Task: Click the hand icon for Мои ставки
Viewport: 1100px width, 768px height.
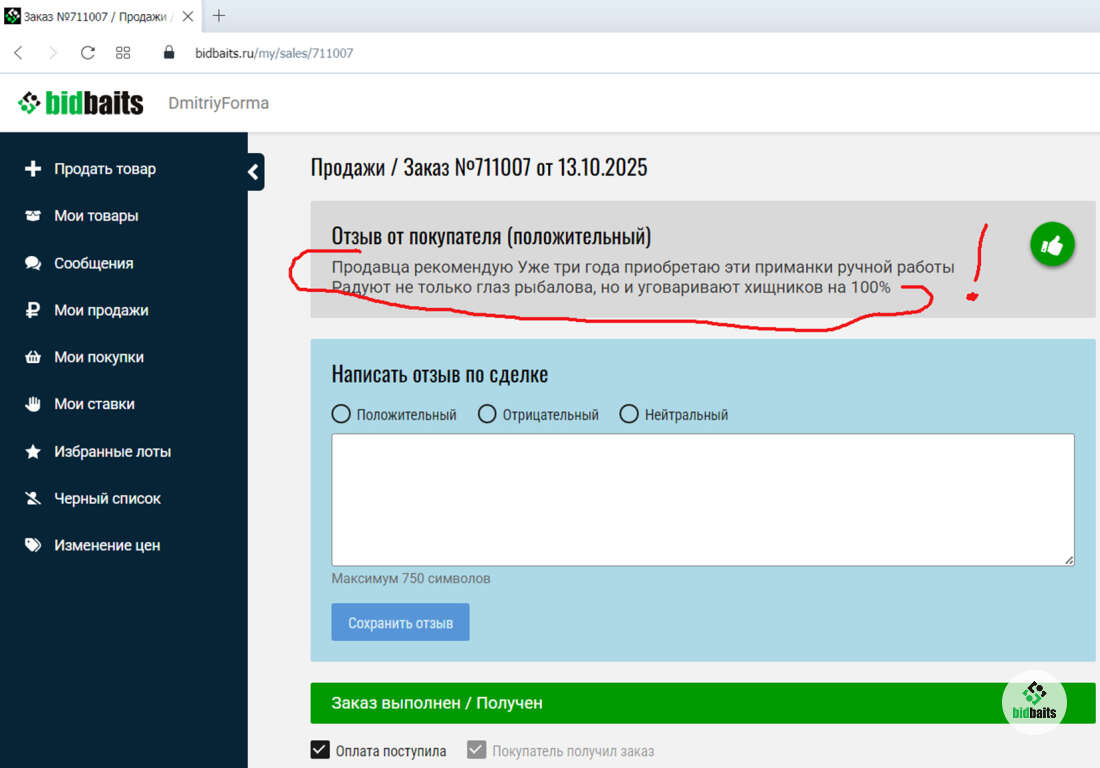Action: (x=33, y=404)
